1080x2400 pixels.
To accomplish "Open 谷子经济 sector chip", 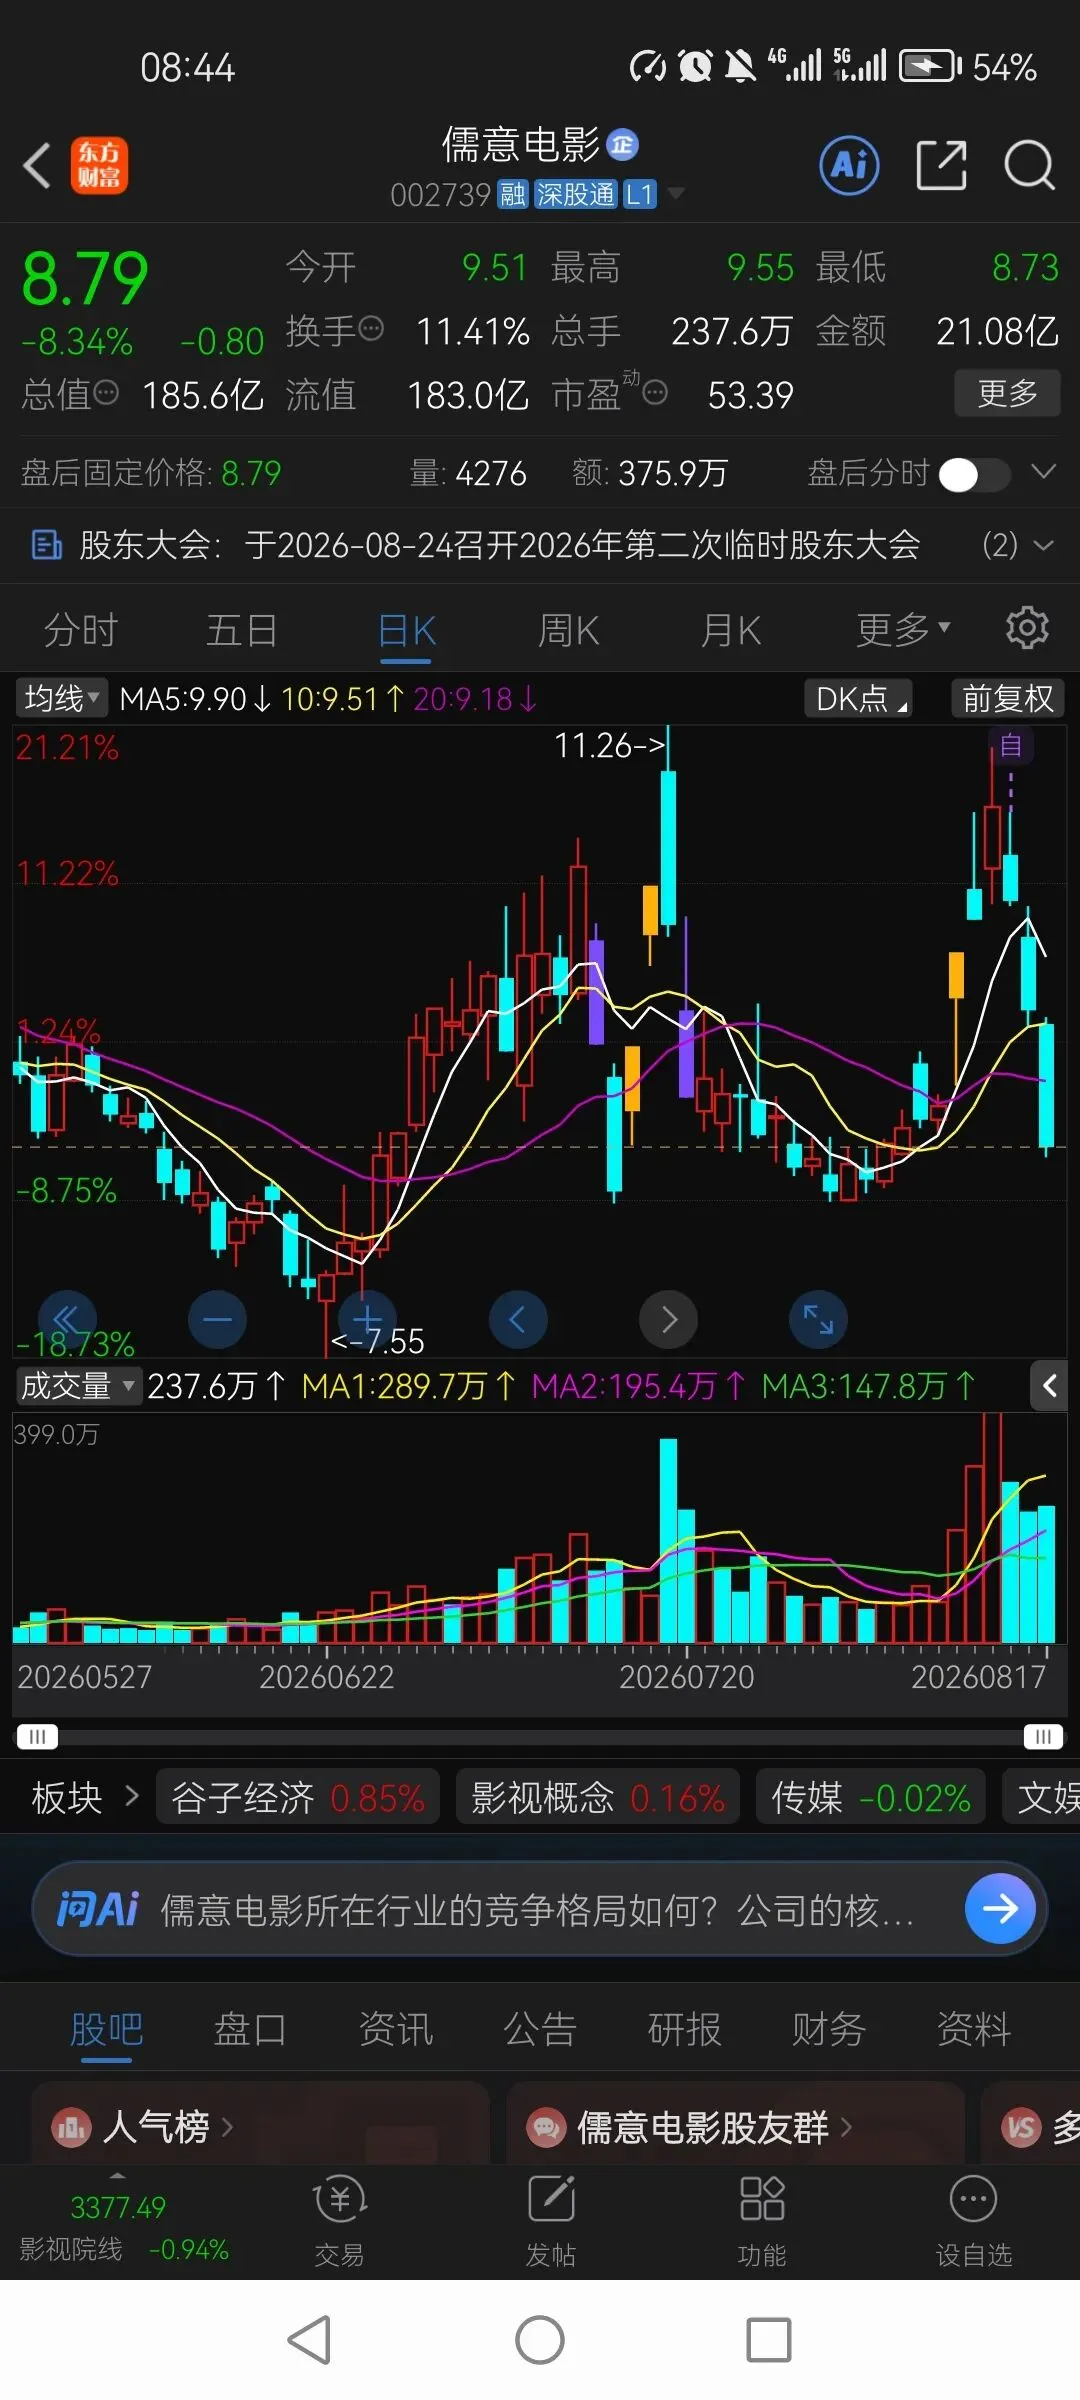I will point(298,1797).
